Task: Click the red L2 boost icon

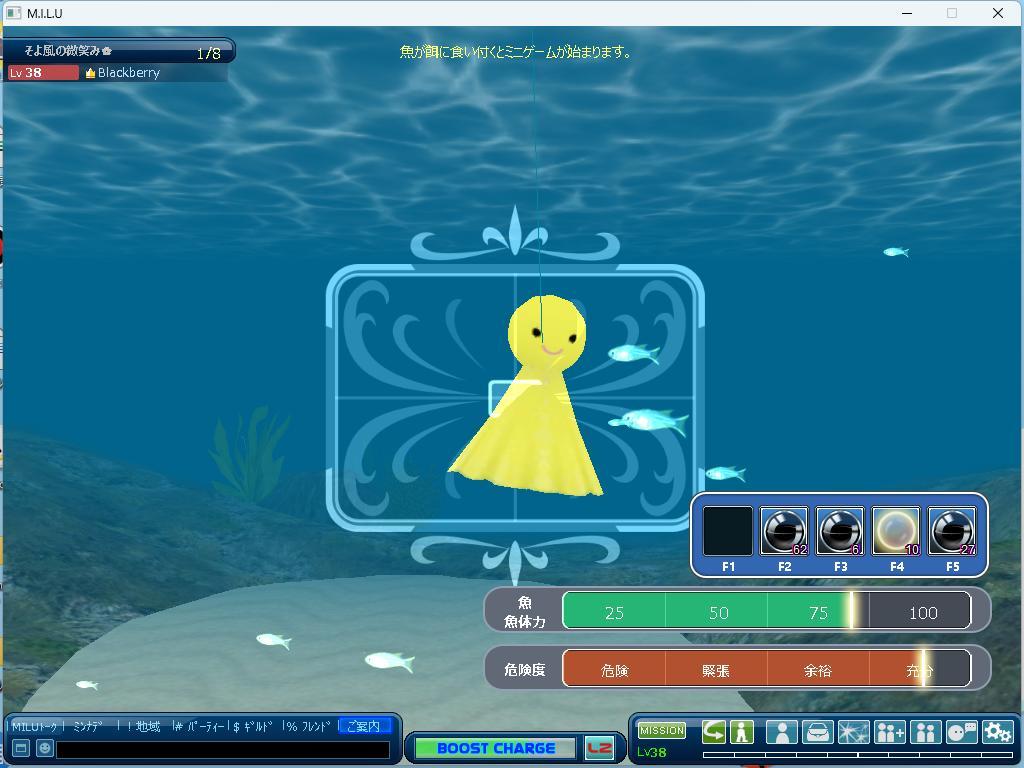Action: click(599, 748)
